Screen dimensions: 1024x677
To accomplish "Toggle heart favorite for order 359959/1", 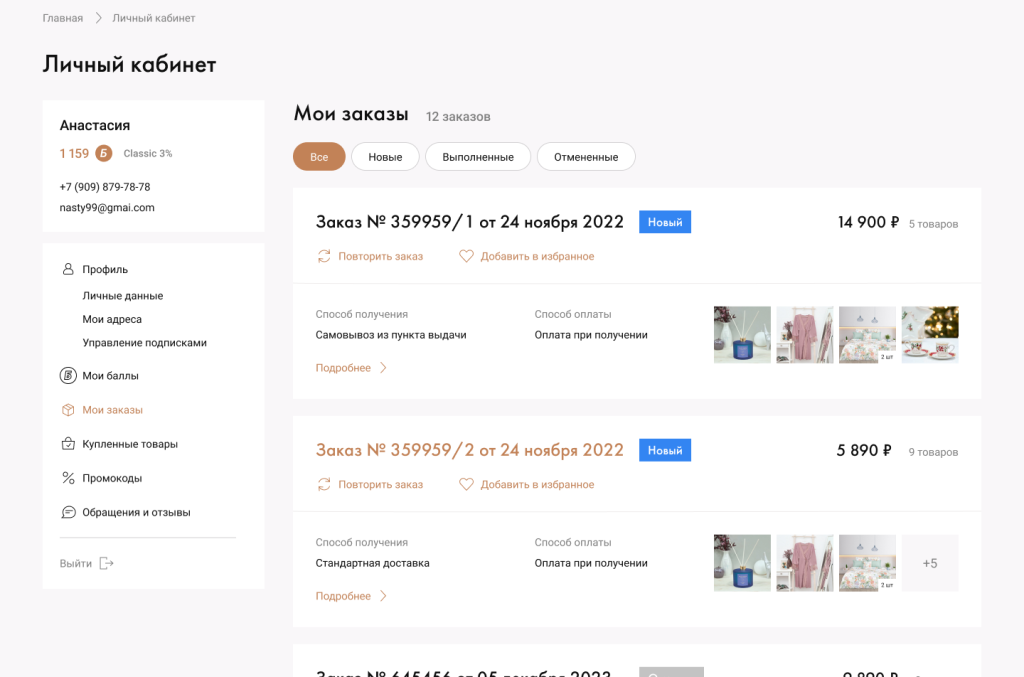I will (x=466, y=256).
